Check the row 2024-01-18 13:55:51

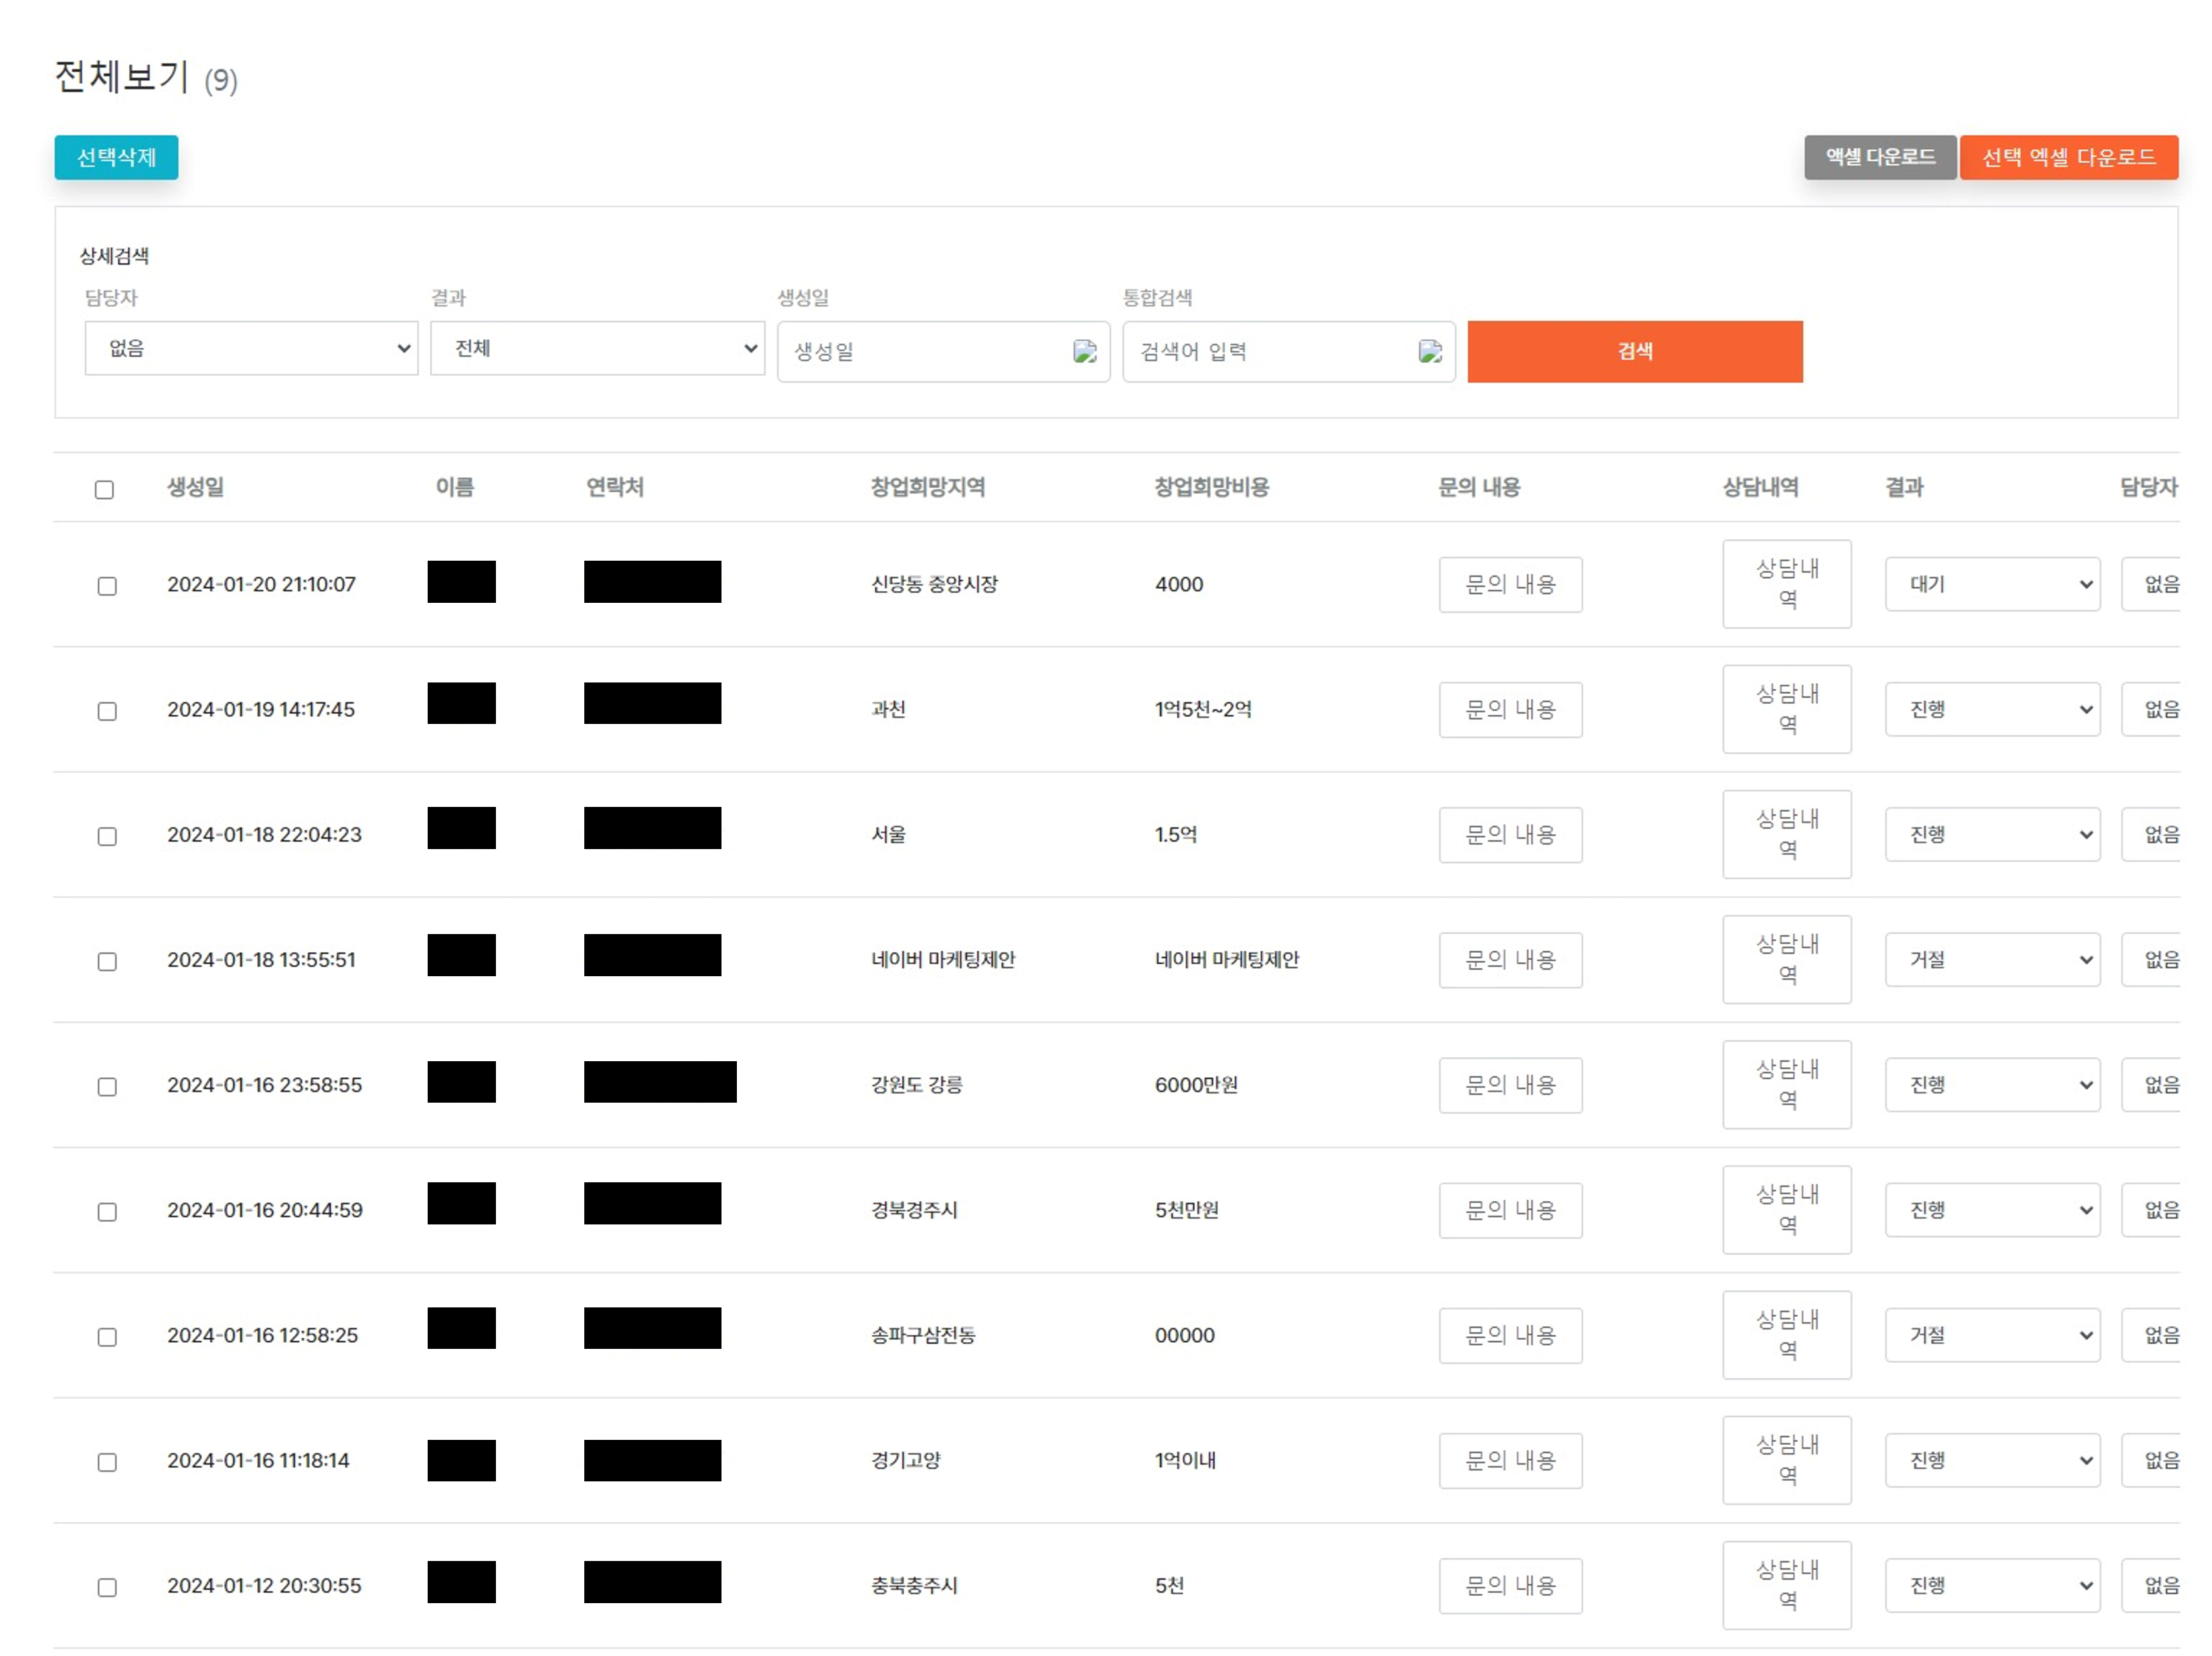tap(107, 961)
